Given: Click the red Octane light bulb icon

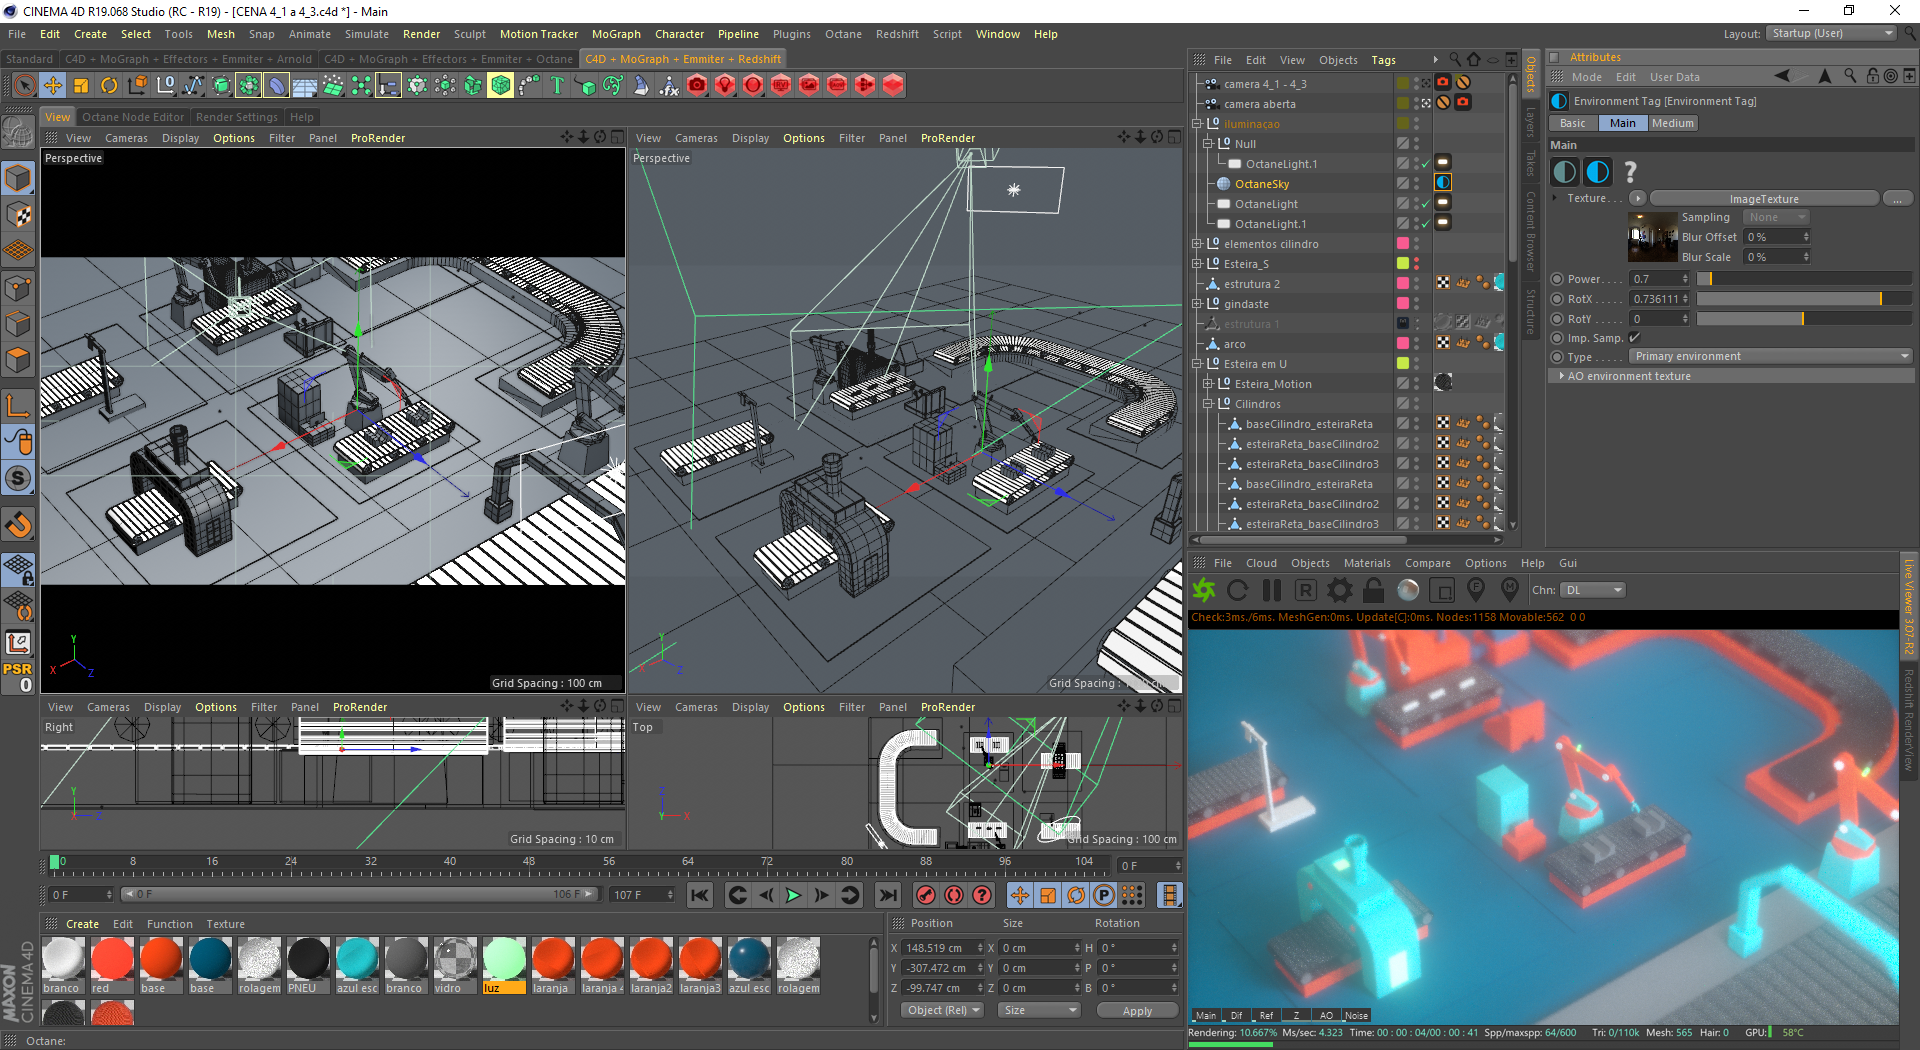Looking at the screenshot, I should point(725,86).
